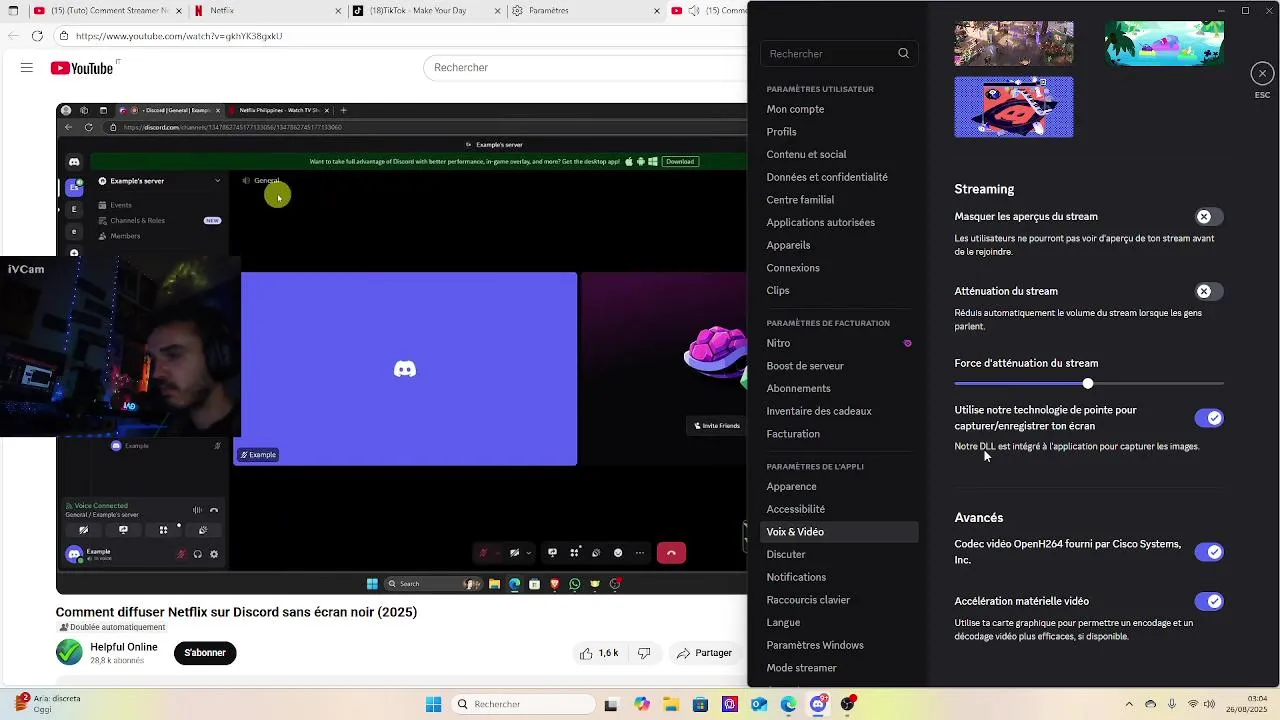Dislike the video with thumbs-down icon

pos(644,653)
